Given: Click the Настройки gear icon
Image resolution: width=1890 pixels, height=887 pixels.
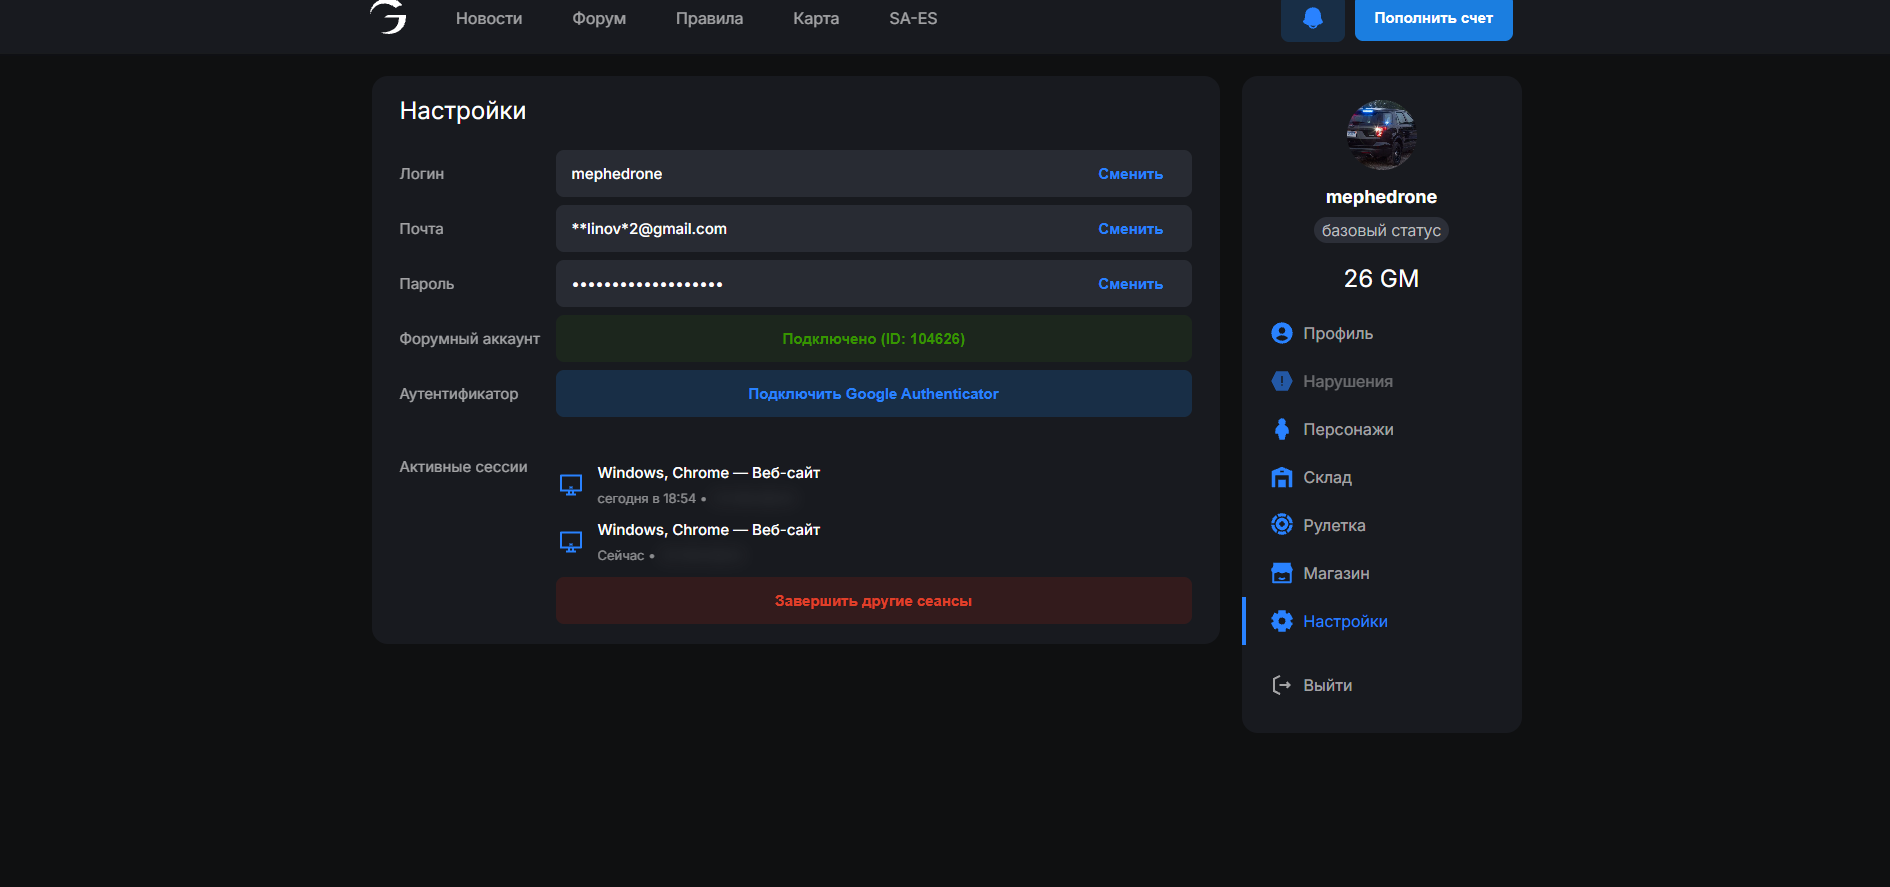Looking at the screenshot, I should [1281, 621].
